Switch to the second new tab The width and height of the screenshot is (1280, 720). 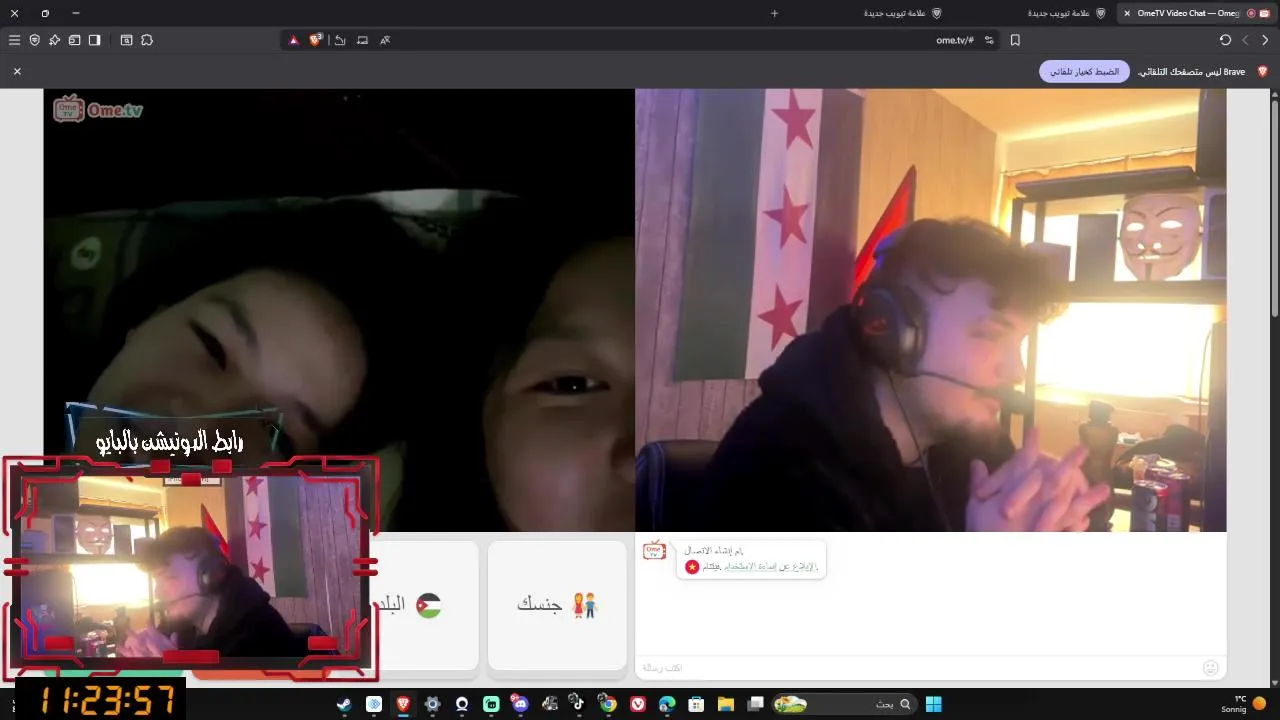[1066, 13]
